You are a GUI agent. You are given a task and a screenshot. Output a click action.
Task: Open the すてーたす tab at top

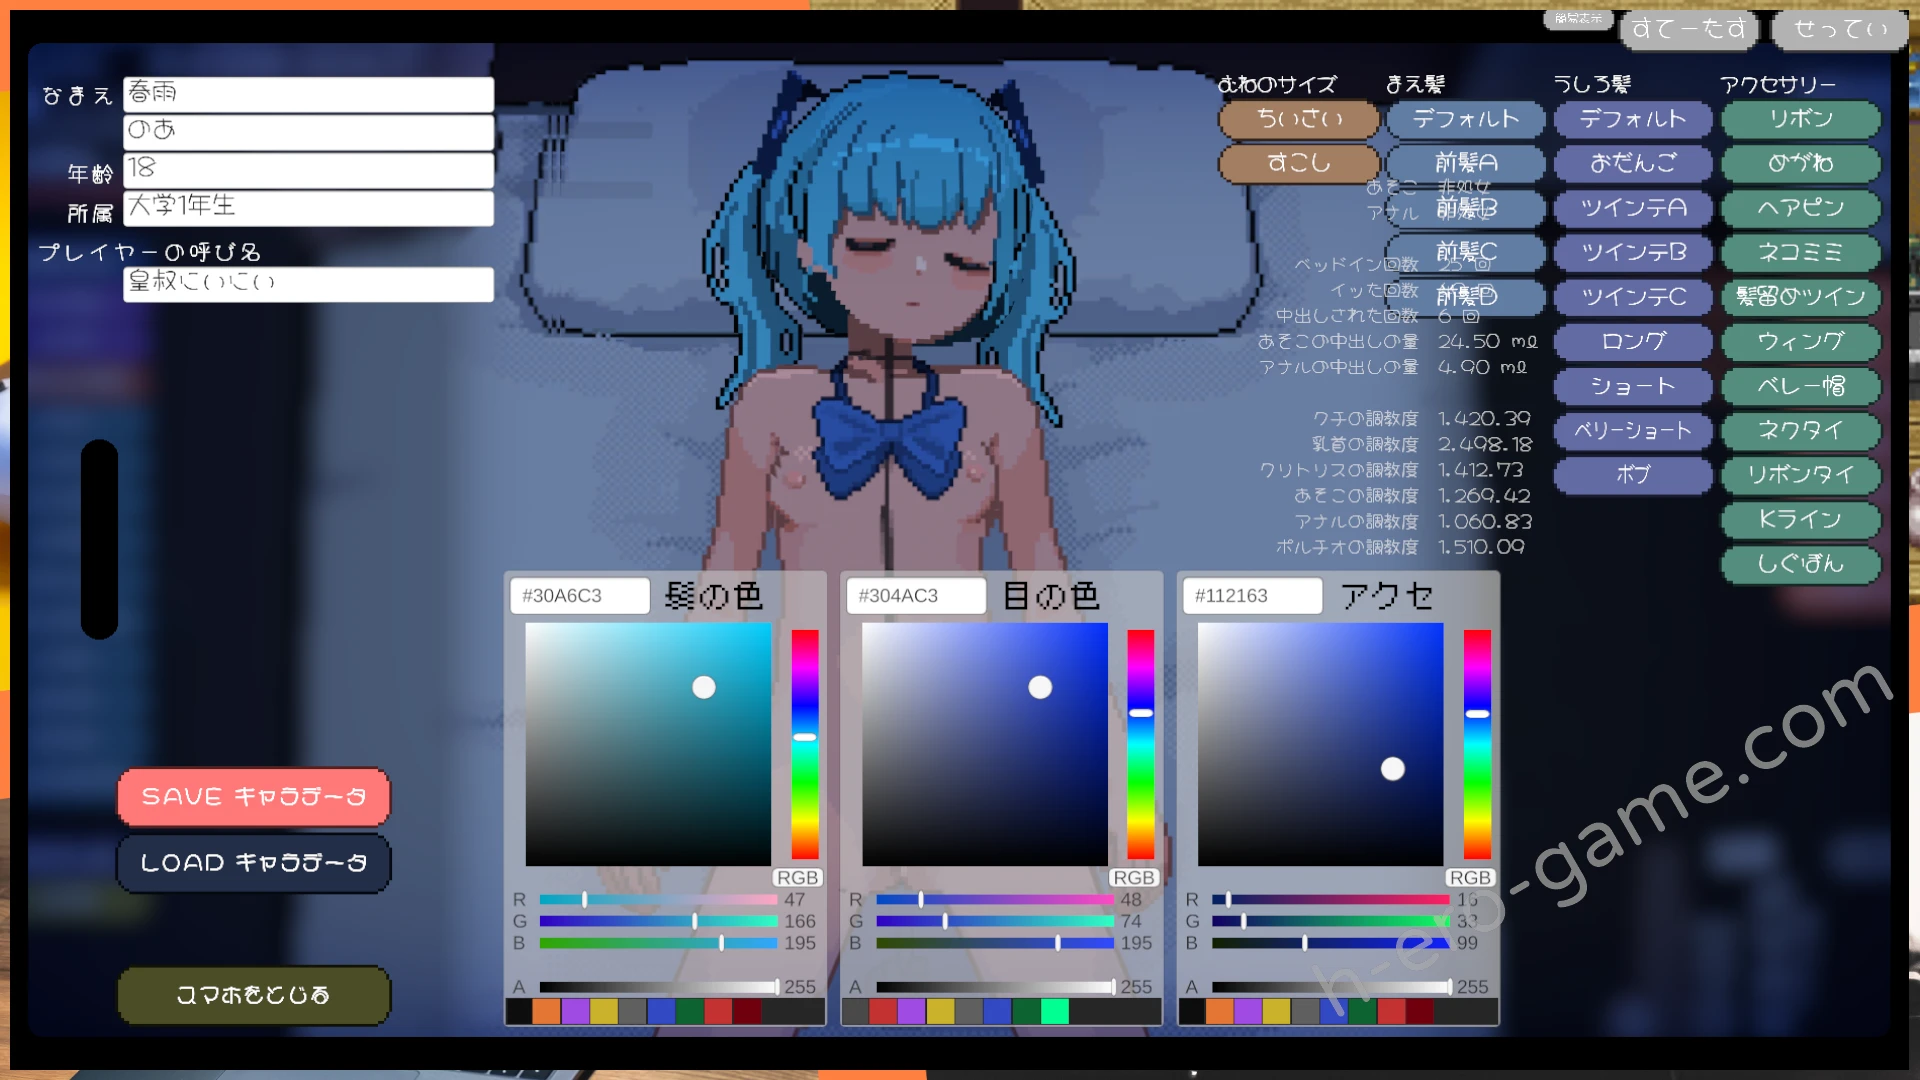pos(1689,29)
